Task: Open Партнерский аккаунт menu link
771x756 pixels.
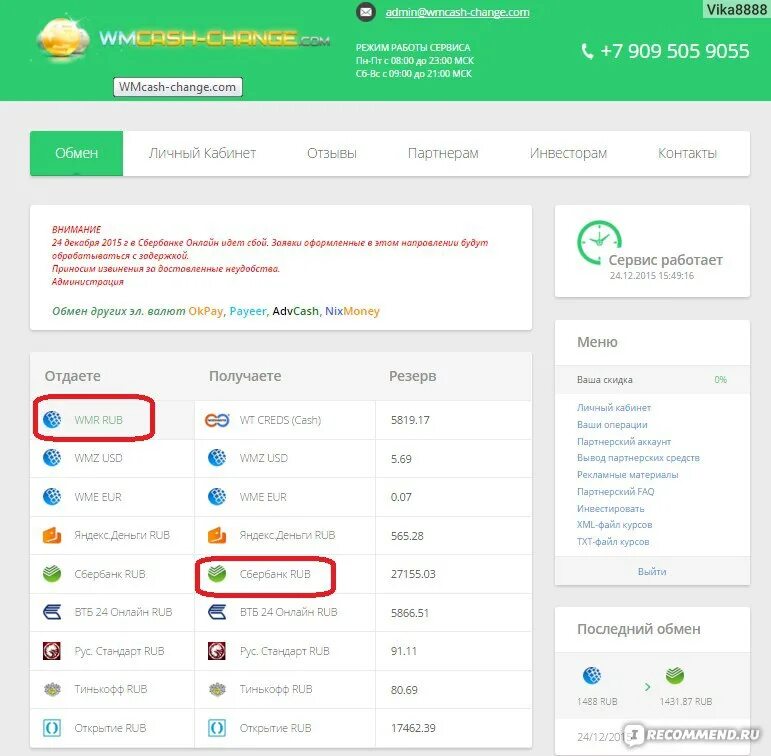Action: pos(624,442)
